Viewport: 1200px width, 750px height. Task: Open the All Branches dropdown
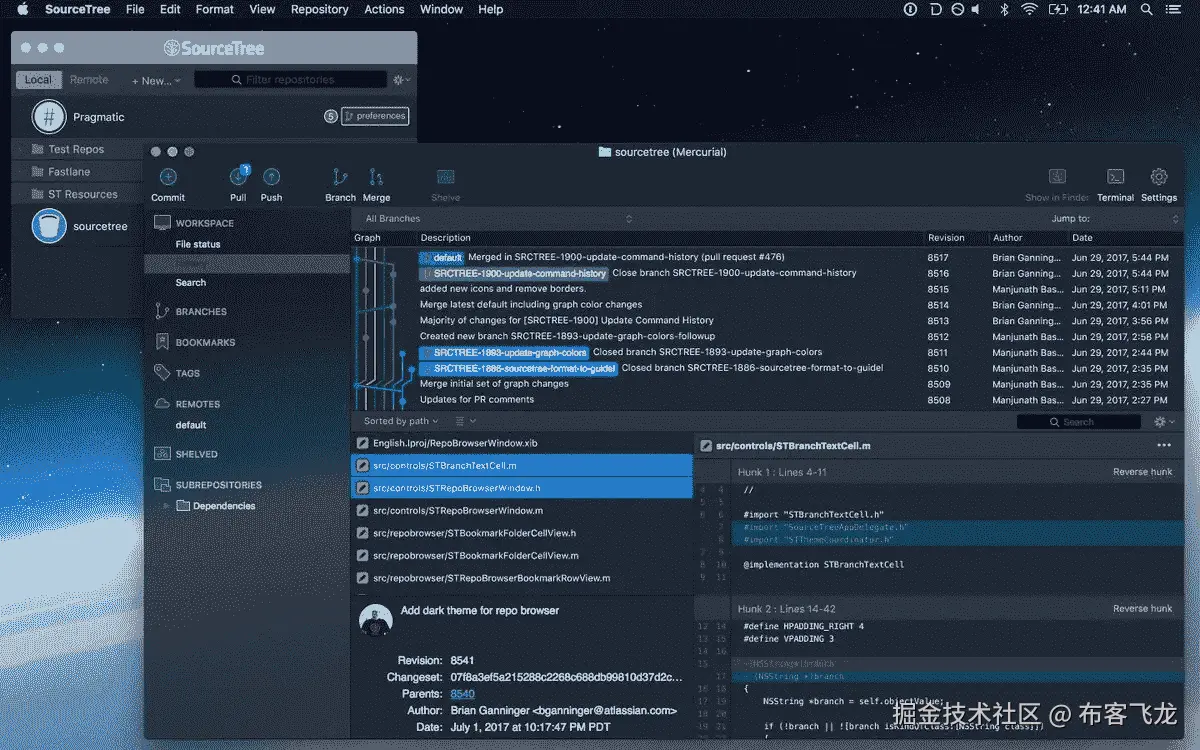pos(498,219)
